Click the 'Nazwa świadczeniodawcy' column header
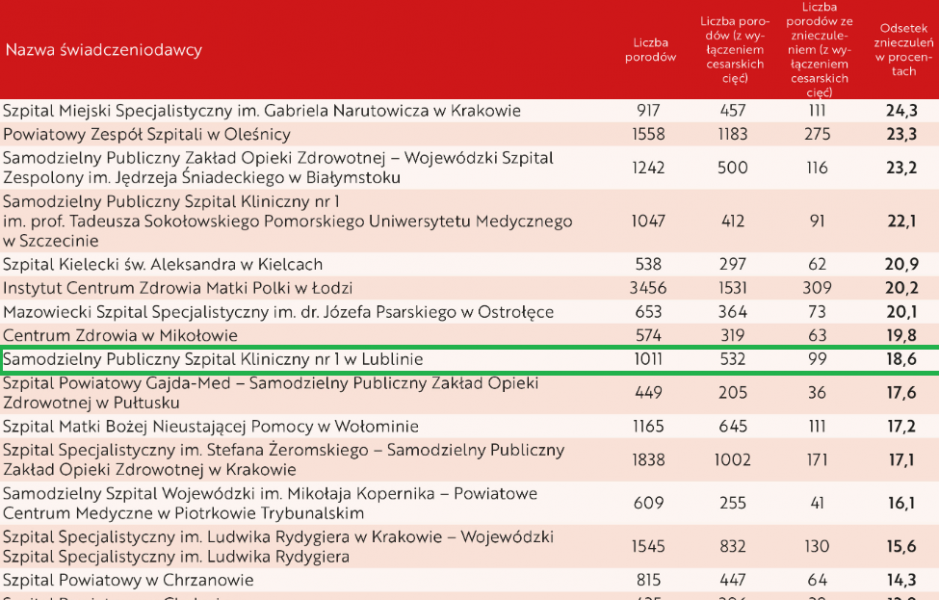This screenshot has width=939, height=600. click(104, 50)
